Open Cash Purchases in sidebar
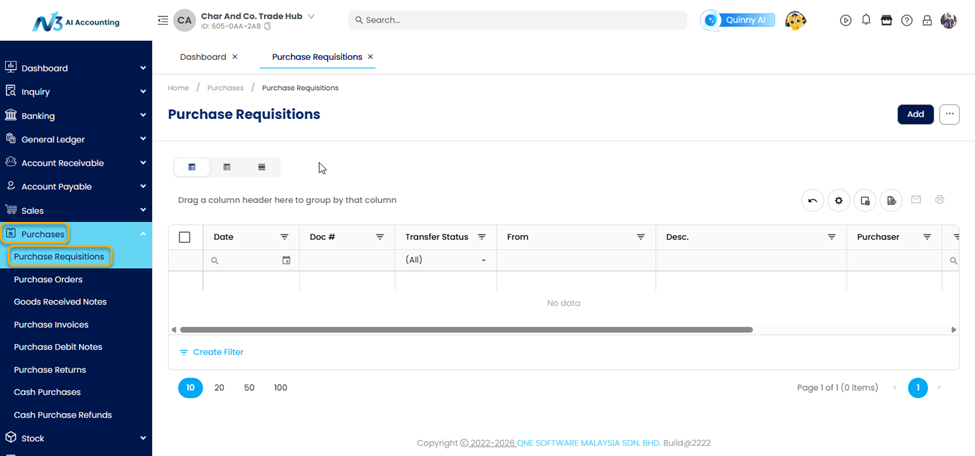Image resolution: width=975 pixels, height=456 pixels. pos(47,392)
